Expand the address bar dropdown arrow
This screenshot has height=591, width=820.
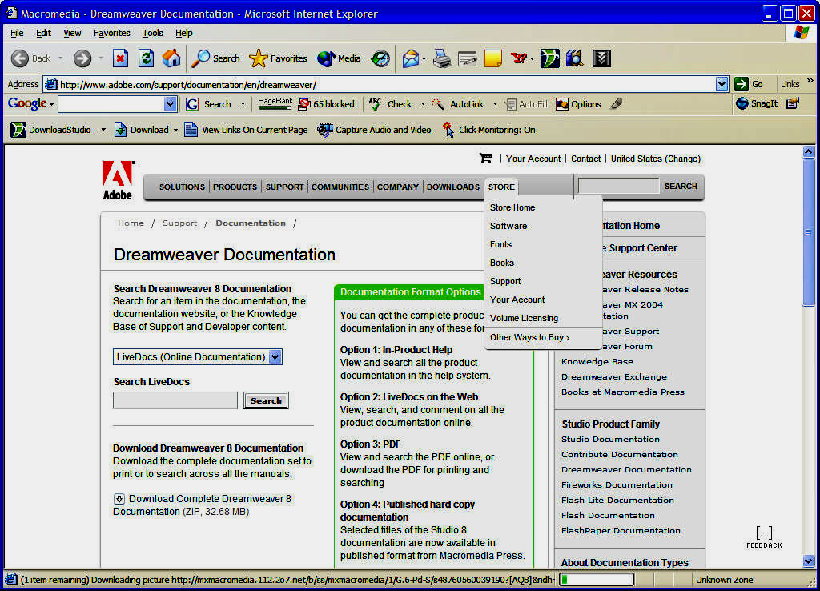(722, 84)
